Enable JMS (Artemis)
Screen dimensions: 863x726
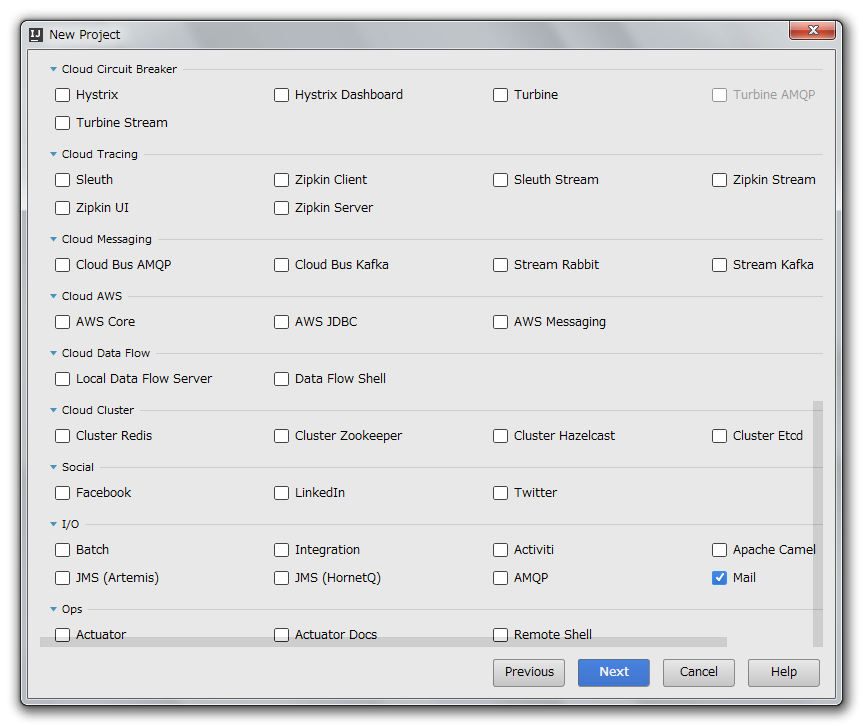point(63,578)
